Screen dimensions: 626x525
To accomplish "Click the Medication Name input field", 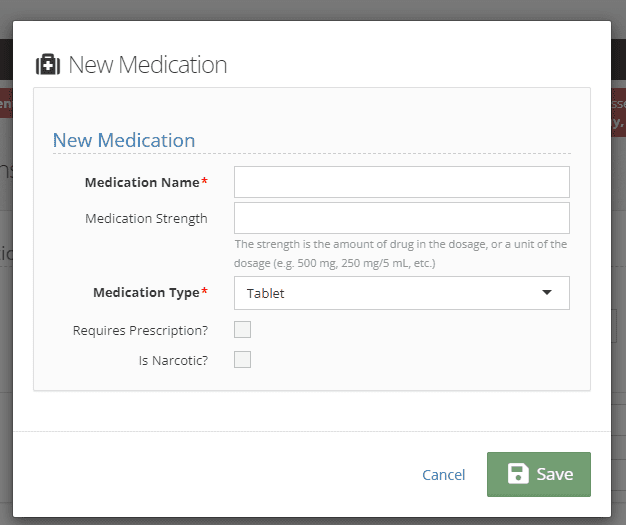I will click(402, 182).
